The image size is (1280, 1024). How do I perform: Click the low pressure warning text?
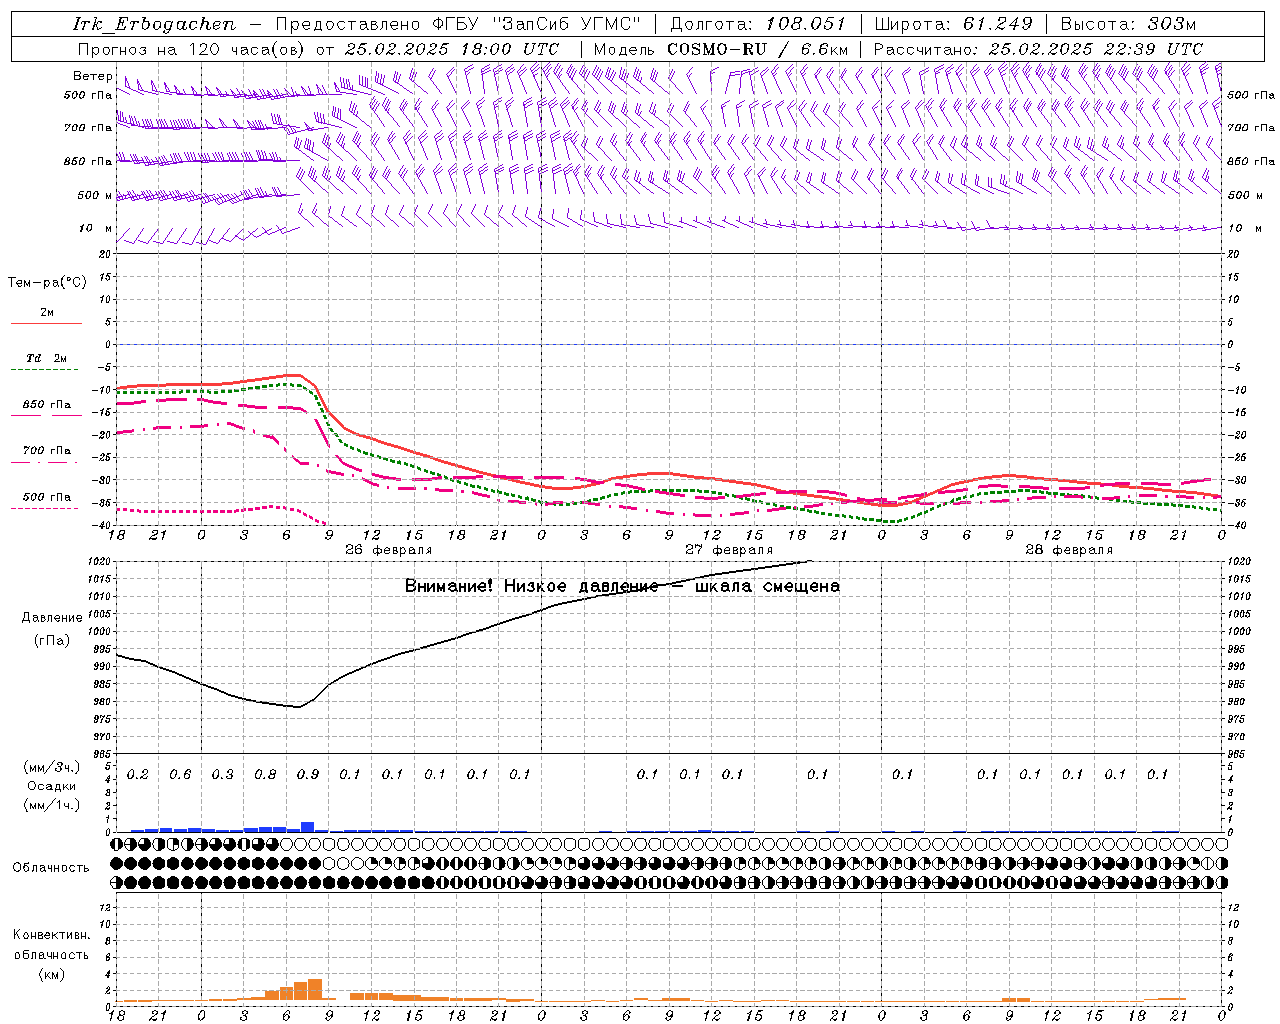pyautogui.click(x=622, y=586)
